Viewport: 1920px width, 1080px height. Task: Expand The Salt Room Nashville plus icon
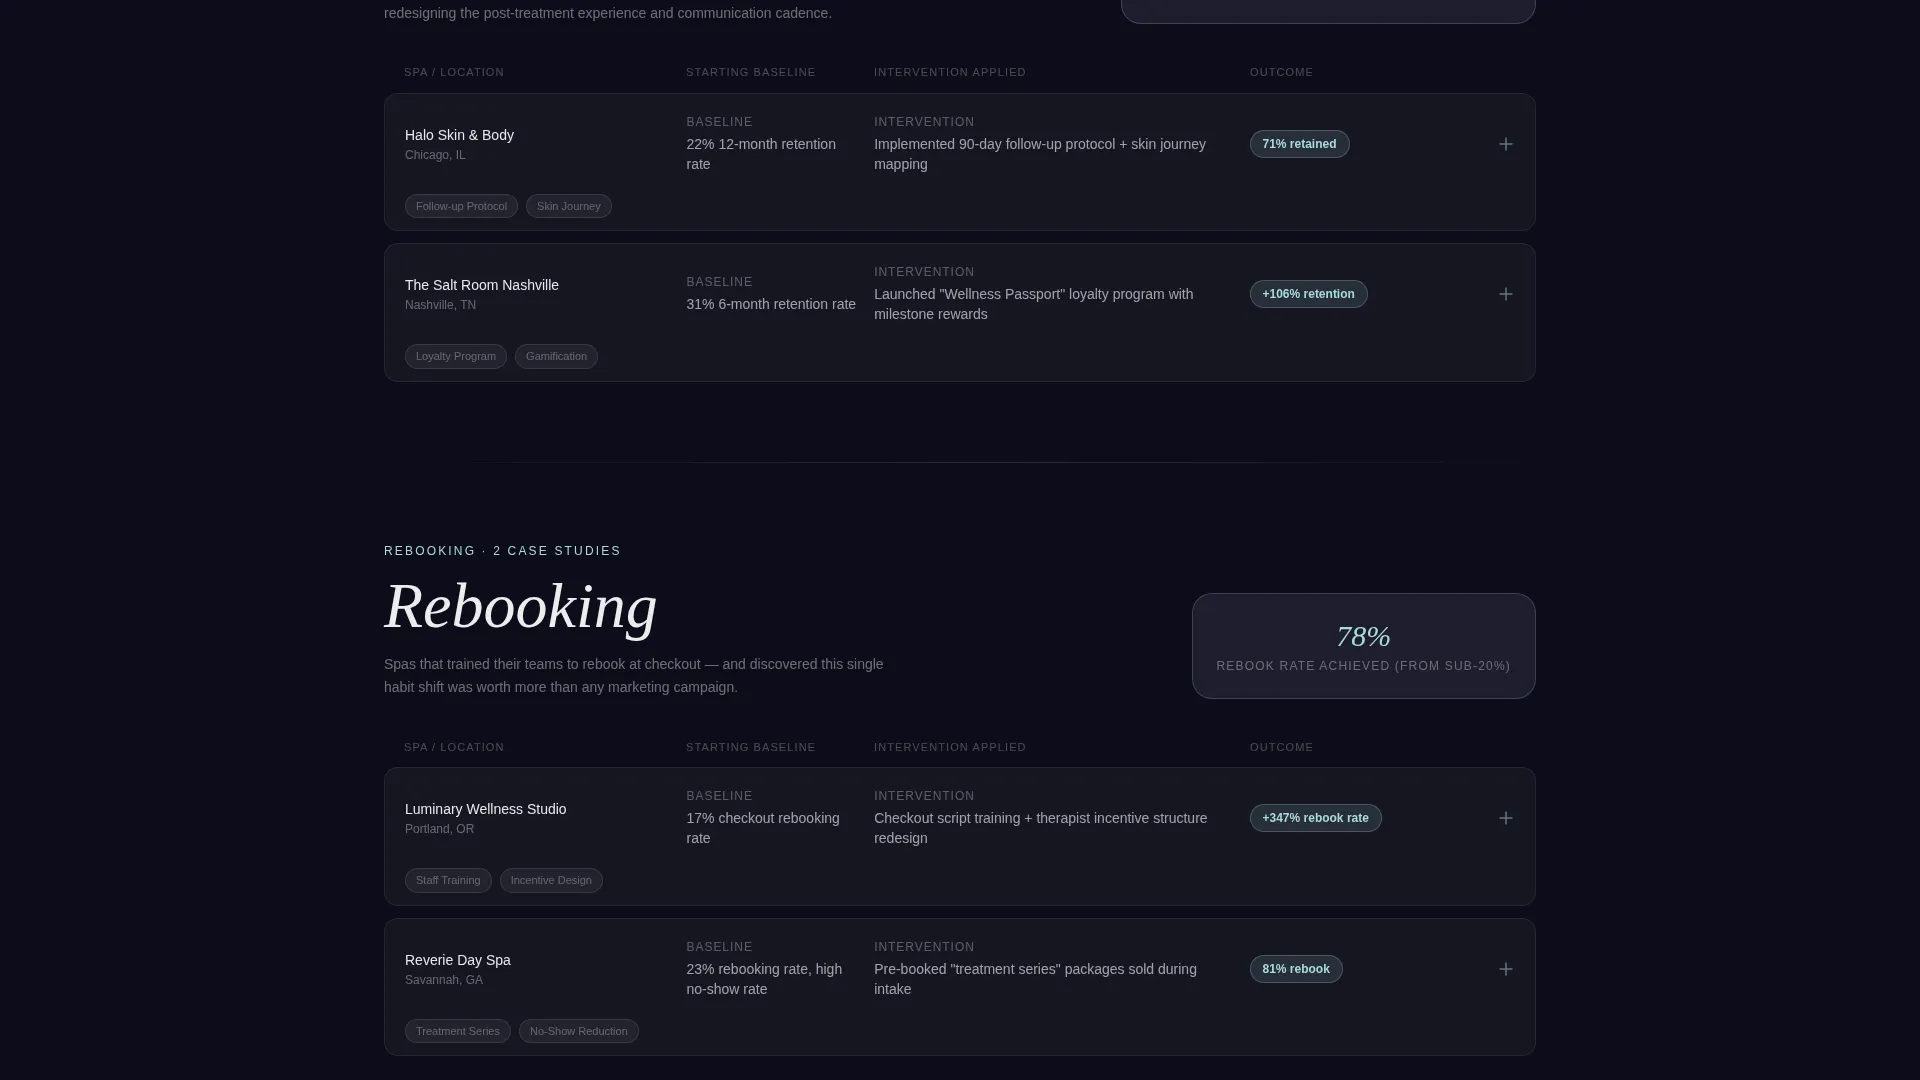tap(1506, 294)
